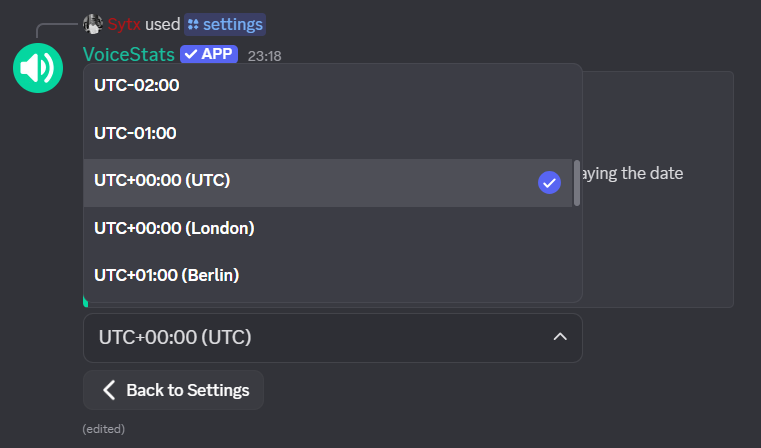Image resolution: width=761 pixels, height=448 pixels.
Task: Click the blue selected checkmark icon
Action: [x=549, y=182]
